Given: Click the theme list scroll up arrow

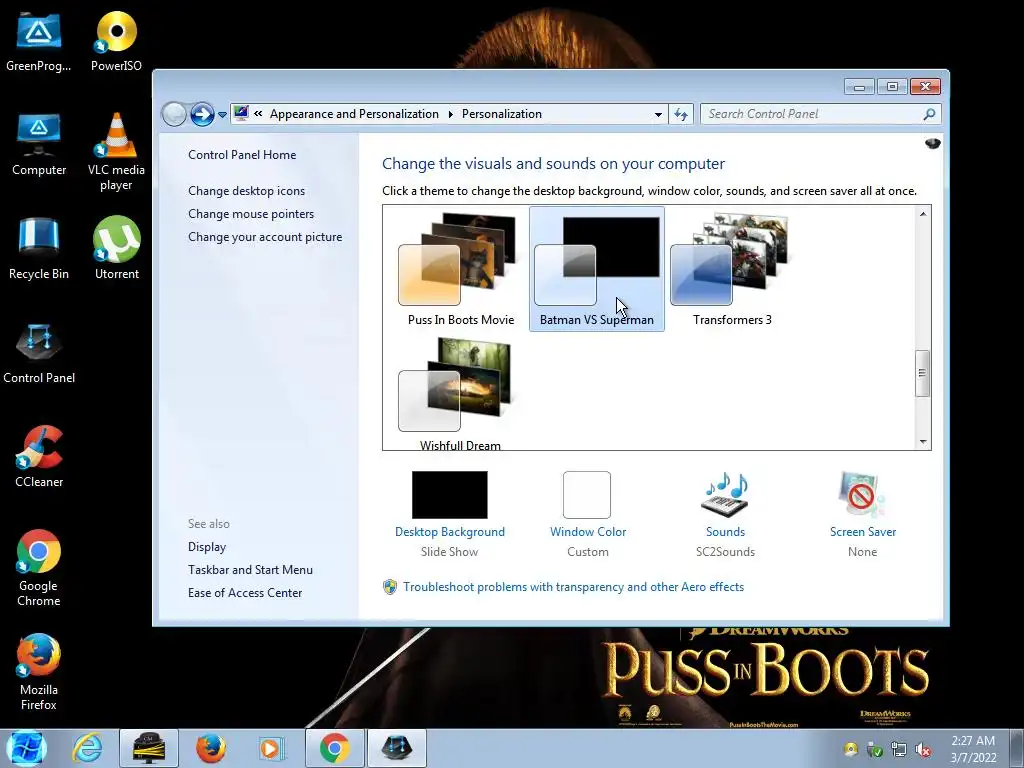Looking at the screenshot, I should [x=922, y=214].
